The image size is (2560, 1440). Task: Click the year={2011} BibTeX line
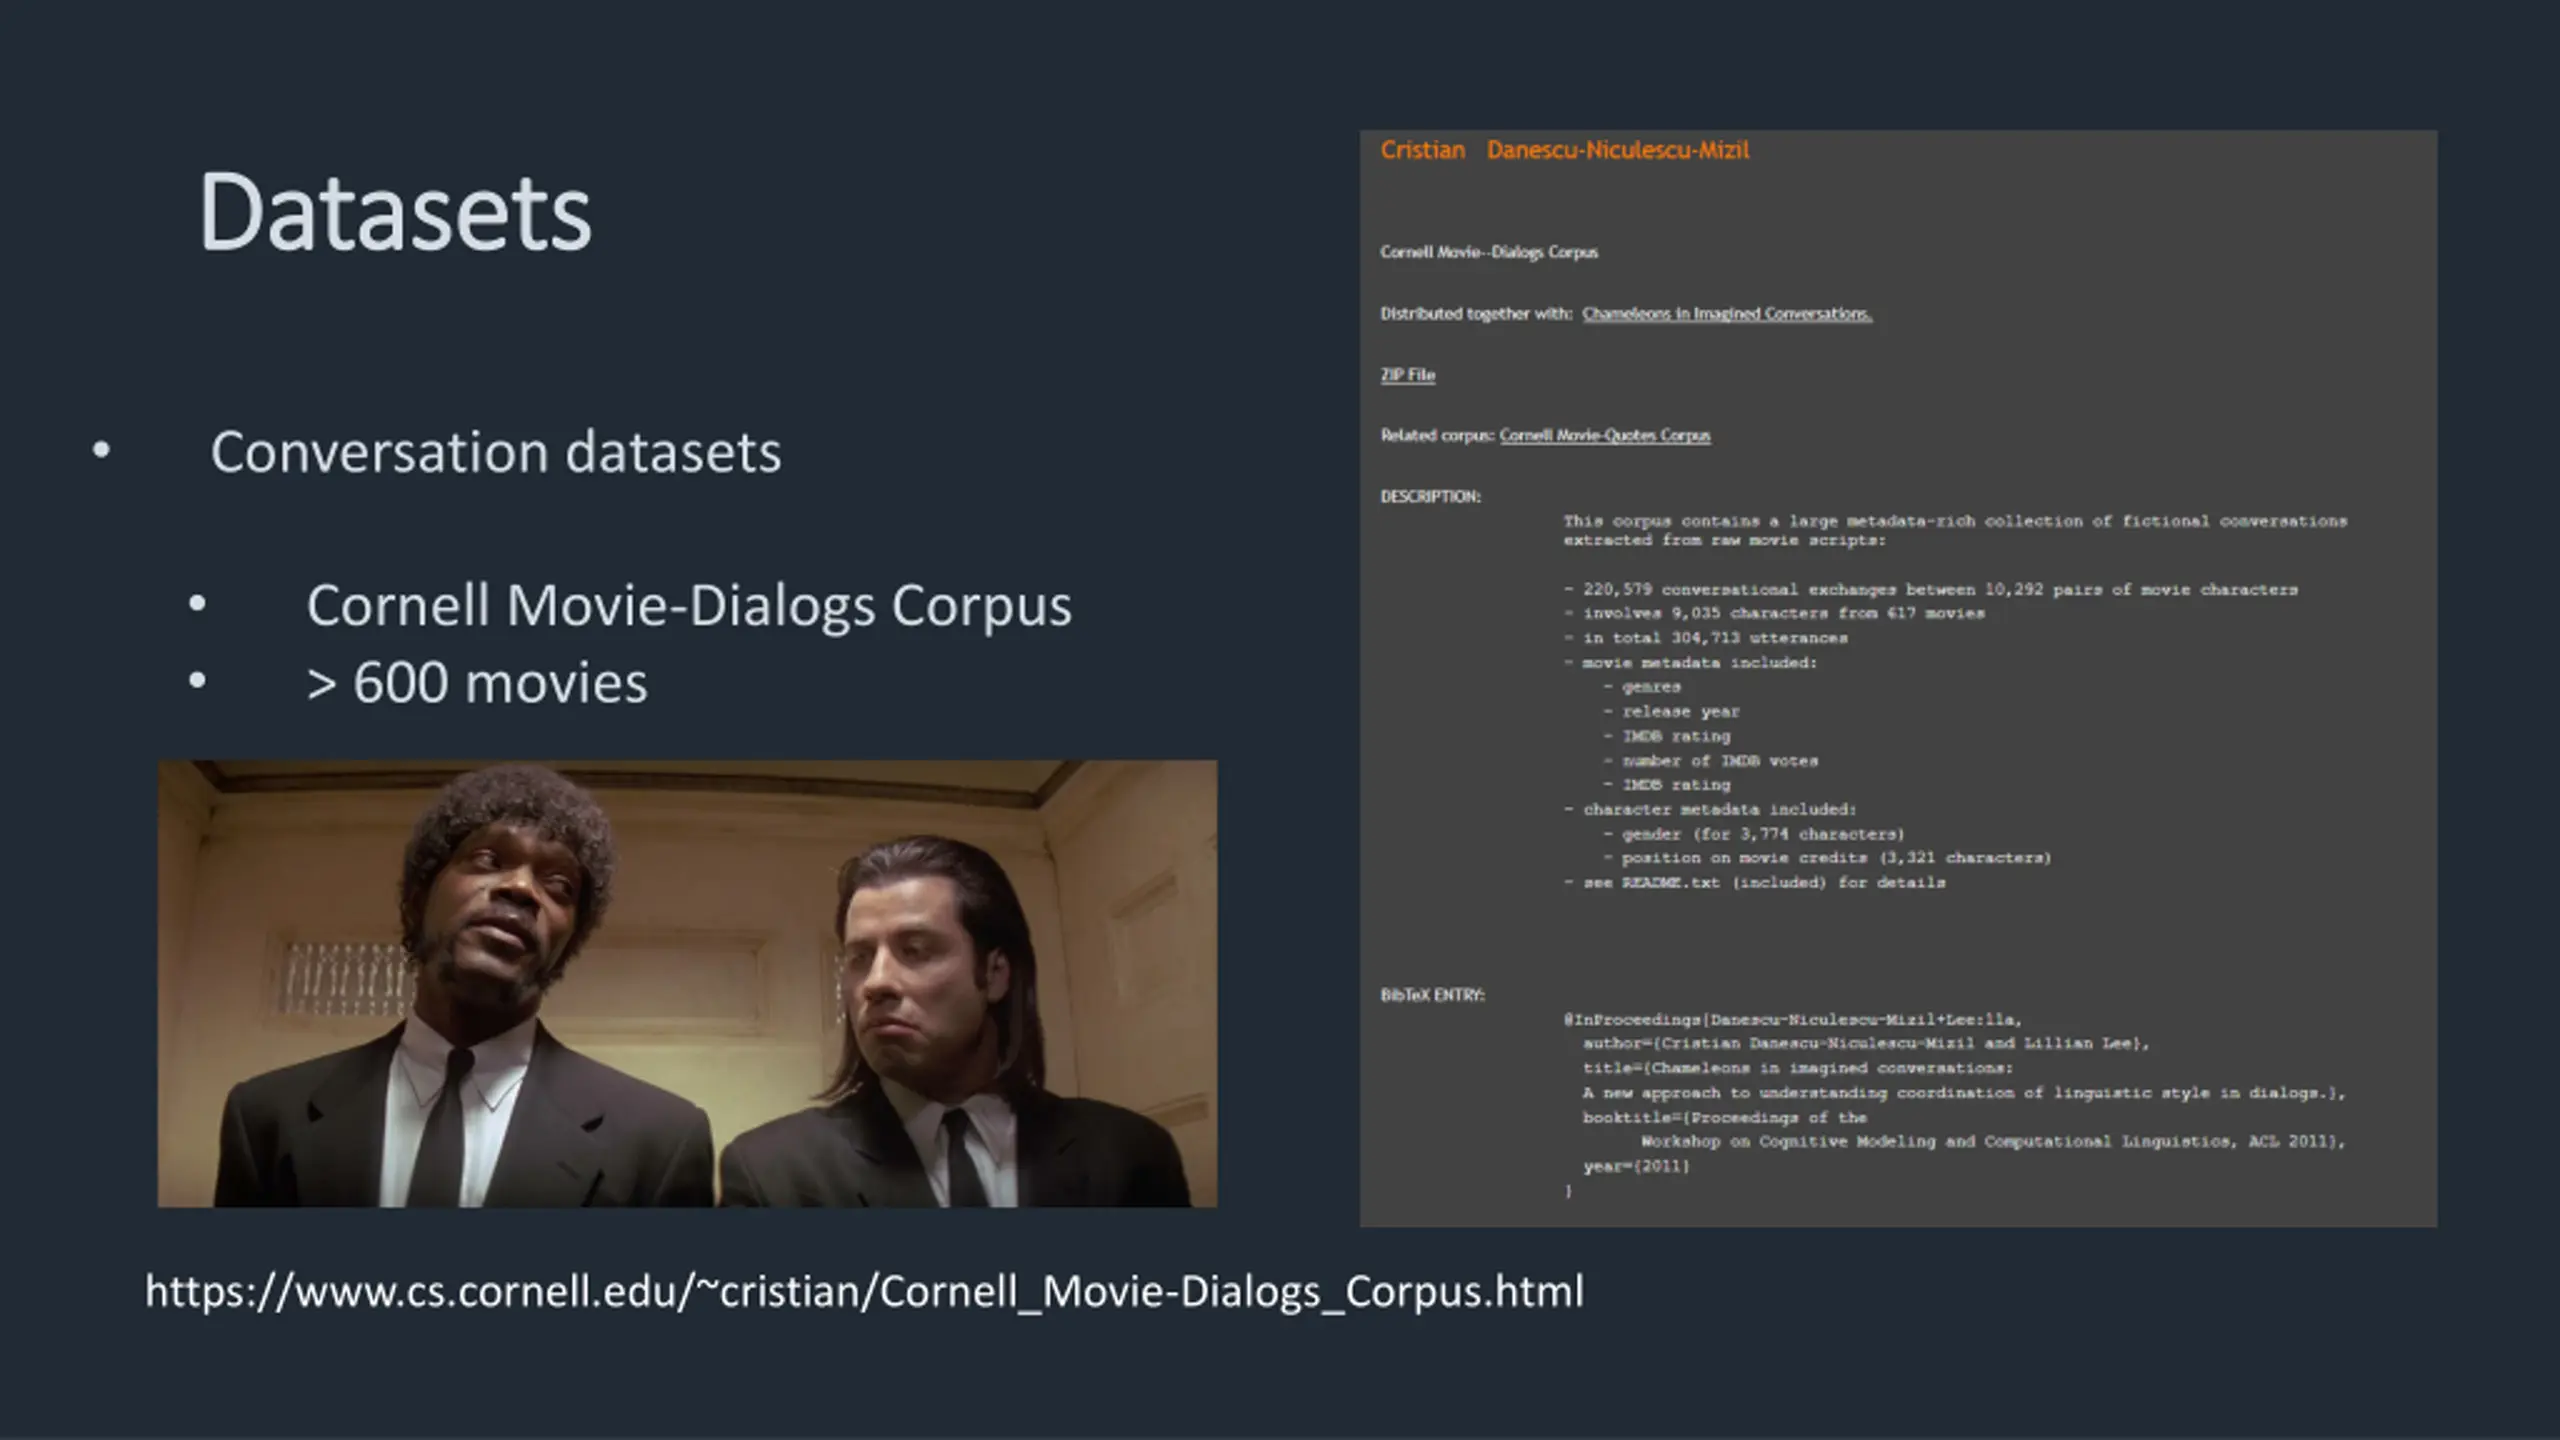pos(1636,1166)
